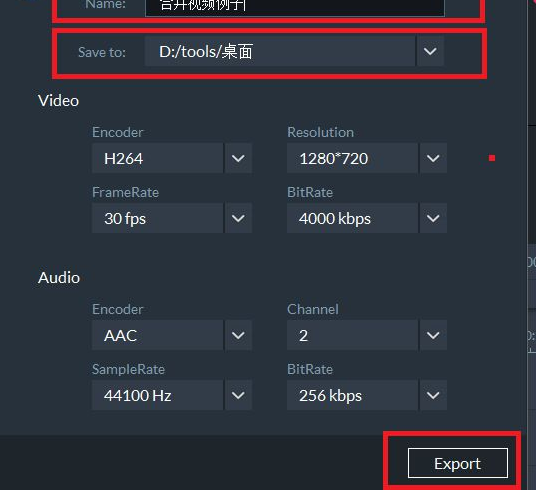Click the 44100 Hz sample rate field

click(x=157, y=395)
